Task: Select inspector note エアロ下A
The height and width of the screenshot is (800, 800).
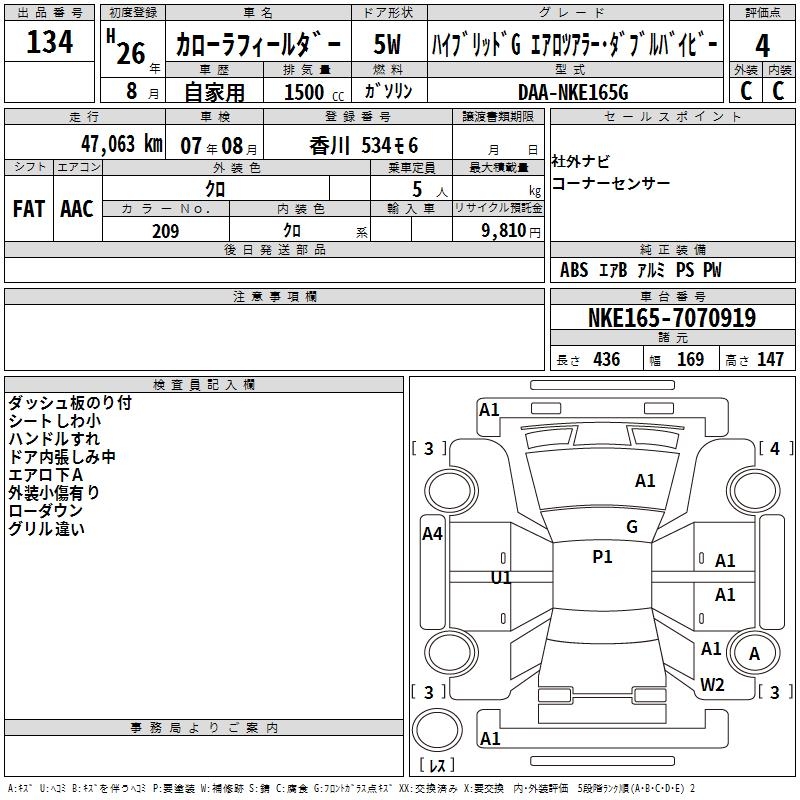Action: tap(45, 475)
